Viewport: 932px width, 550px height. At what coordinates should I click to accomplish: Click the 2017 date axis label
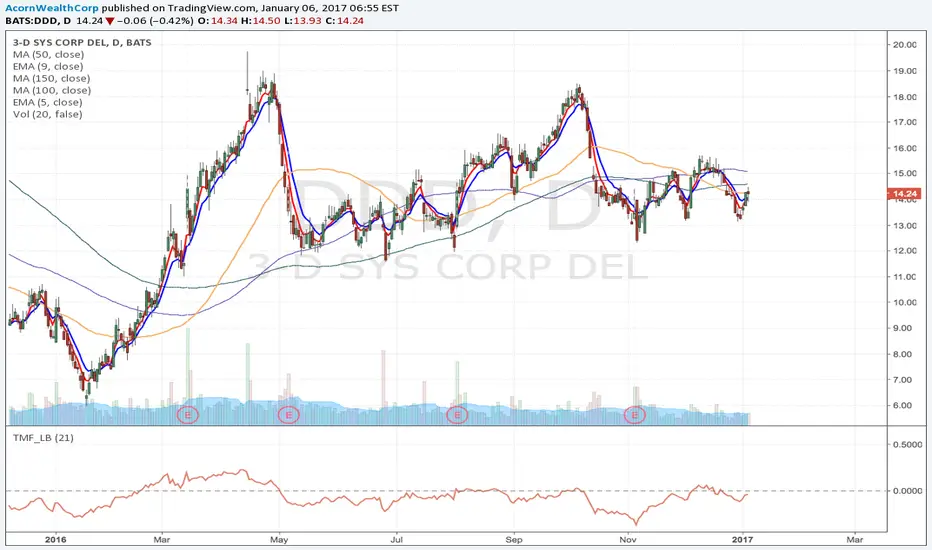[x=742, y=540]
